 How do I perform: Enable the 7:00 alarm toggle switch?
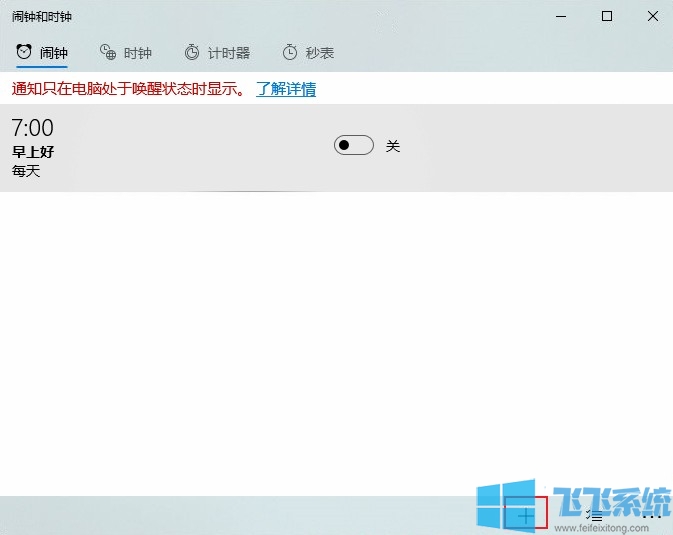353,146
